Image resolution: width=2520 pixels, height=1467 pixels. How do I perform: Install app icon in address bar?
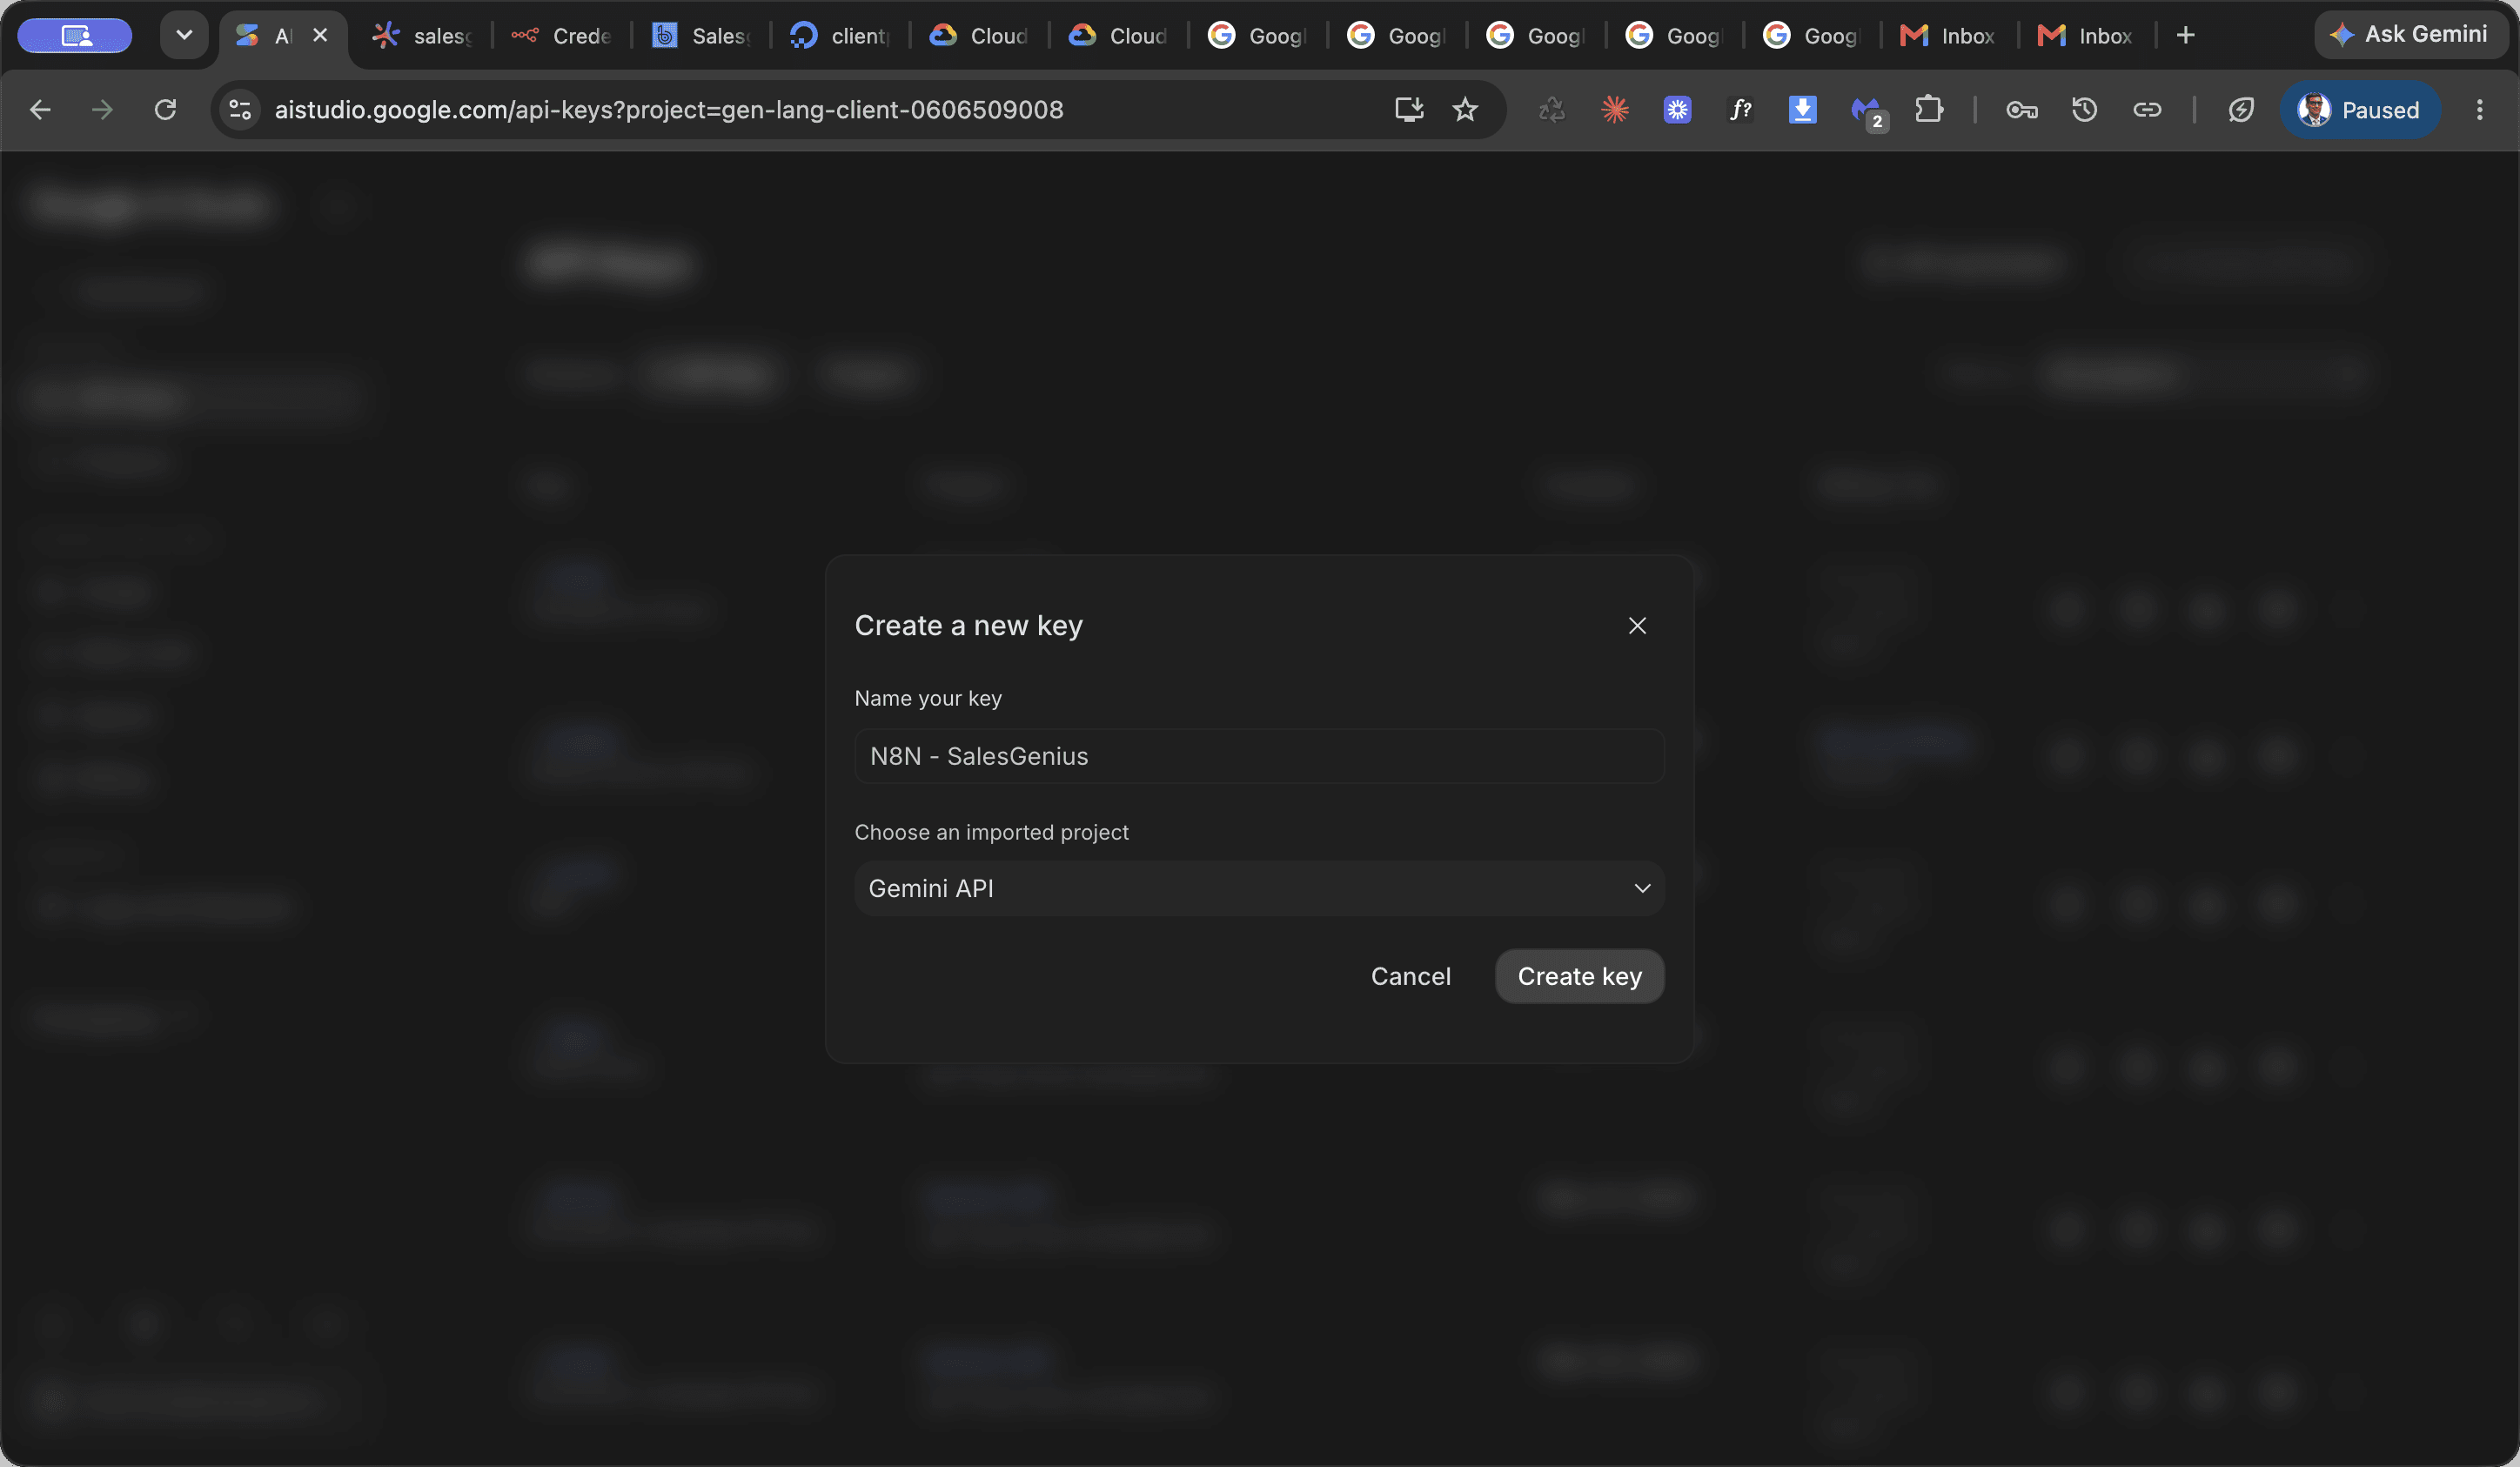[x=1409, y=110]
